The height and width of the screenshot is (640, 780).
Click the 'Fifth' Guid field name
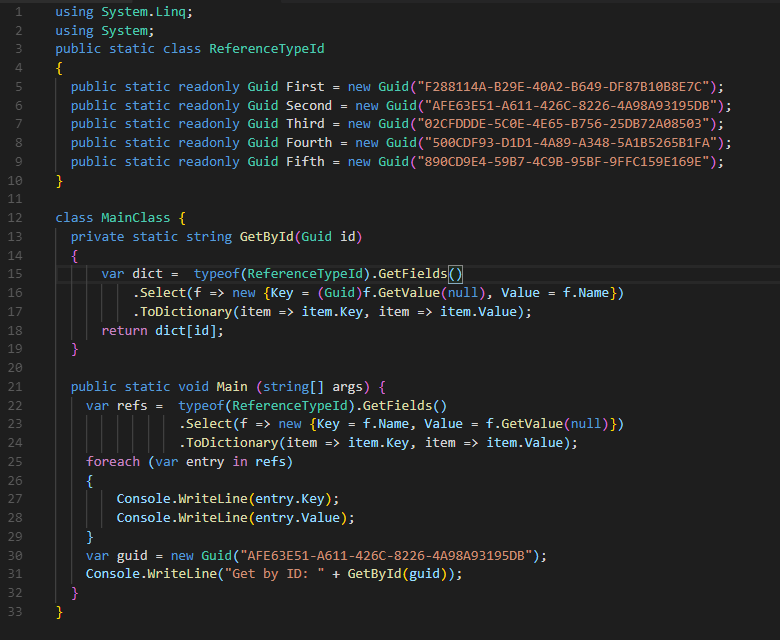305,162
